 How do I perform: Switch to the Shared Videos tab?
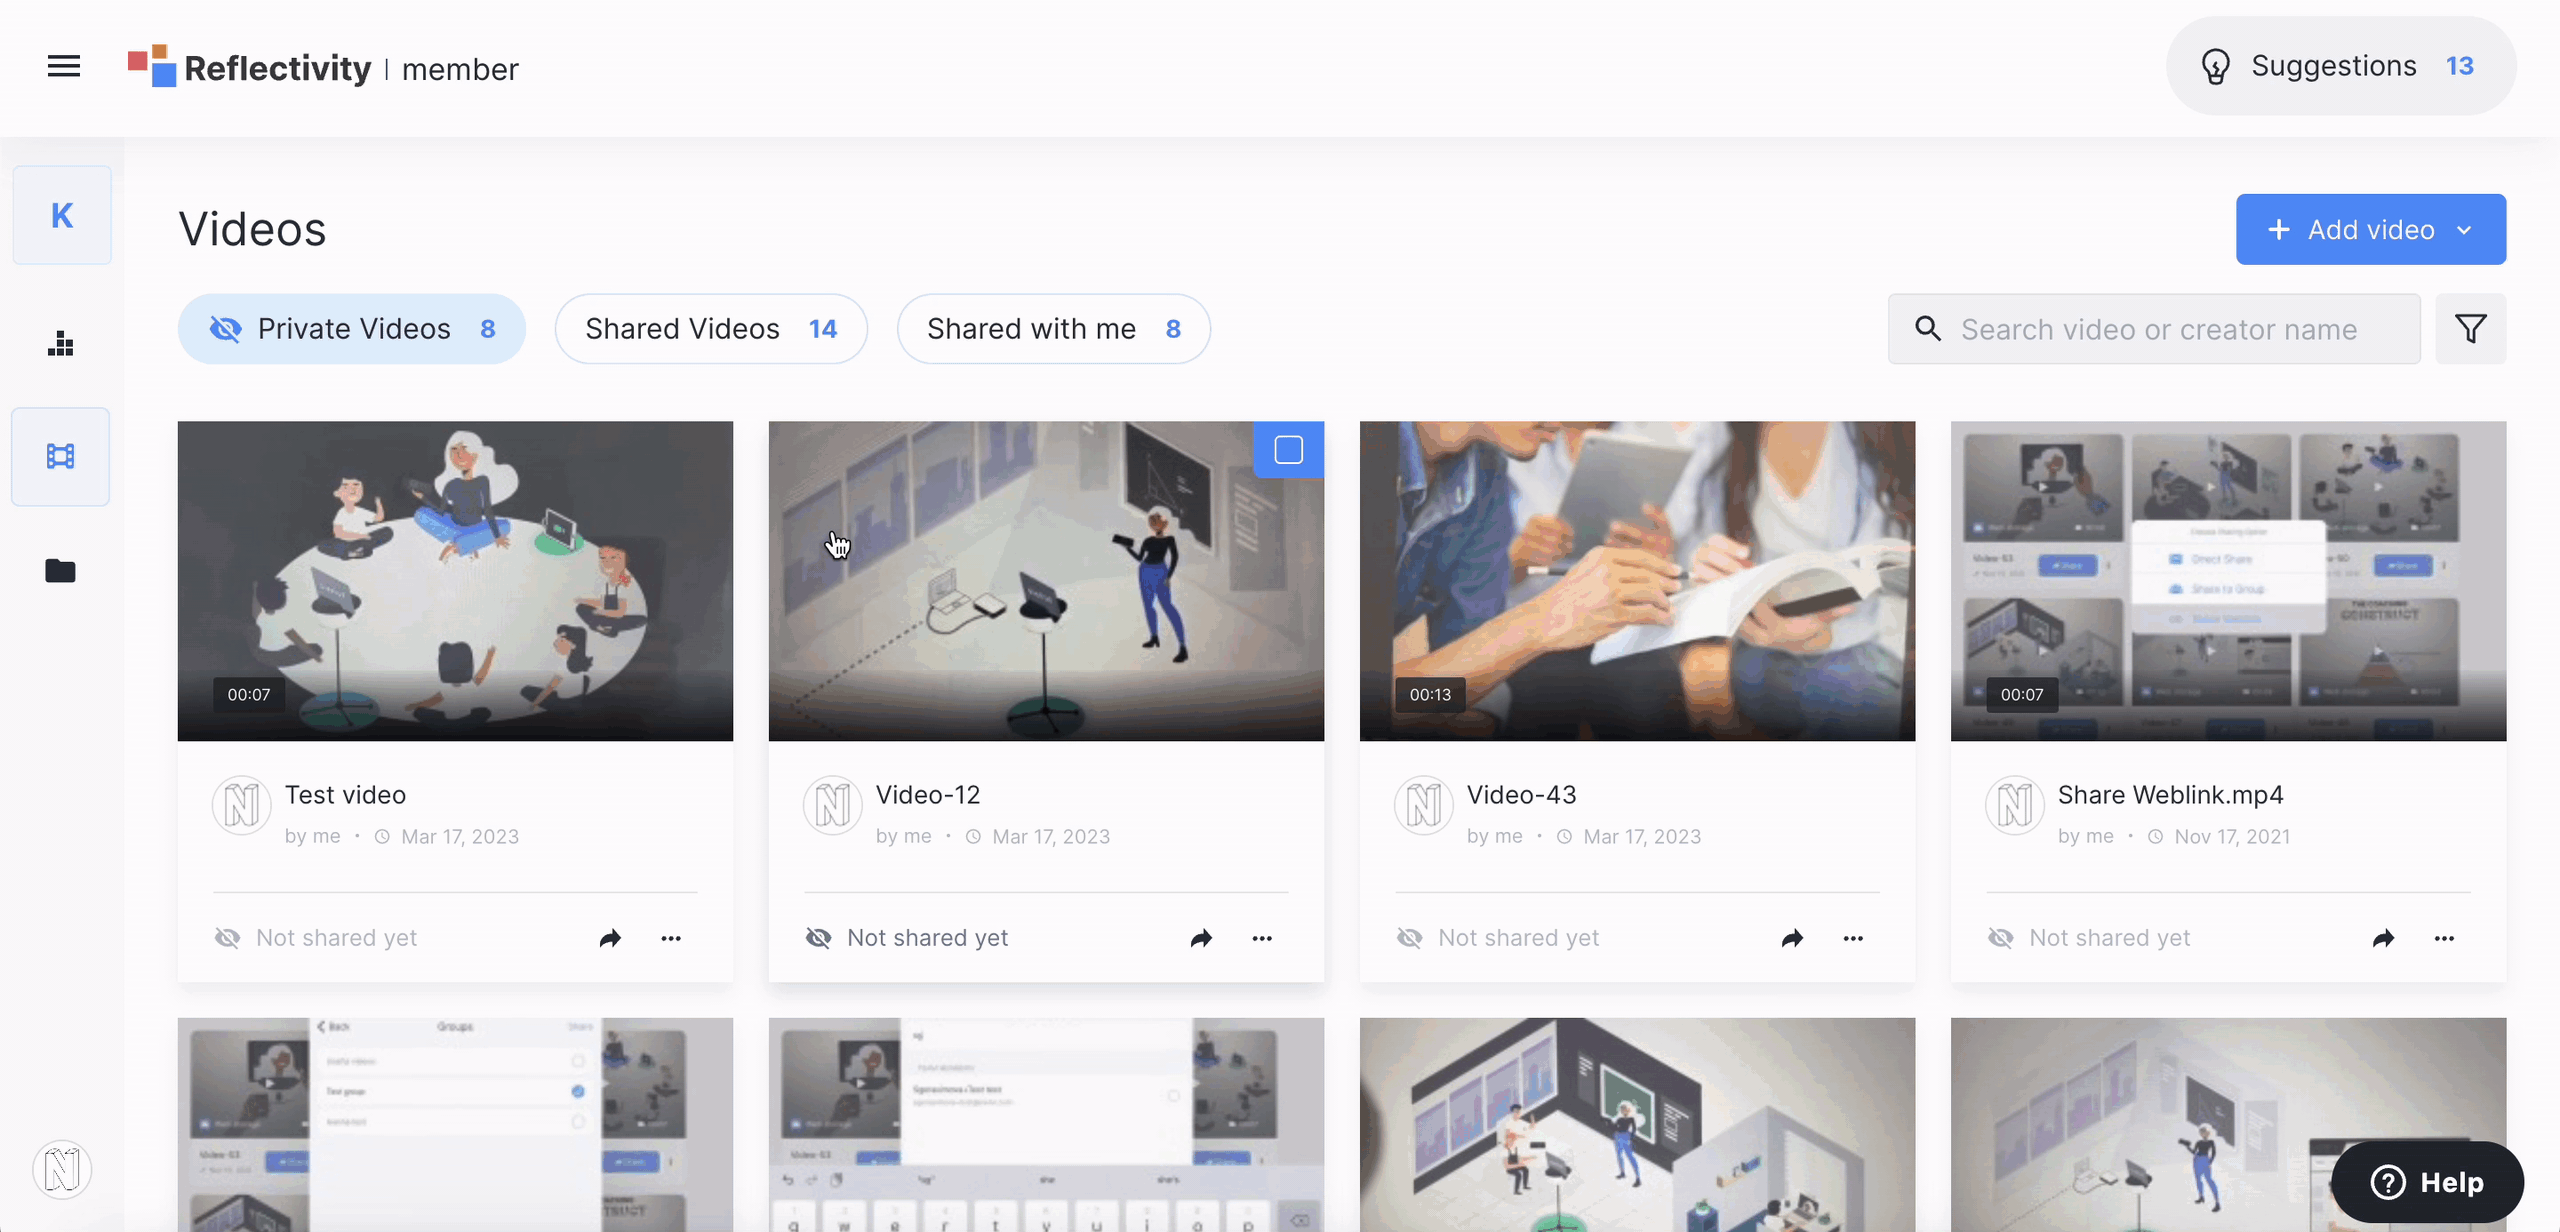click(x=711, y=329)
